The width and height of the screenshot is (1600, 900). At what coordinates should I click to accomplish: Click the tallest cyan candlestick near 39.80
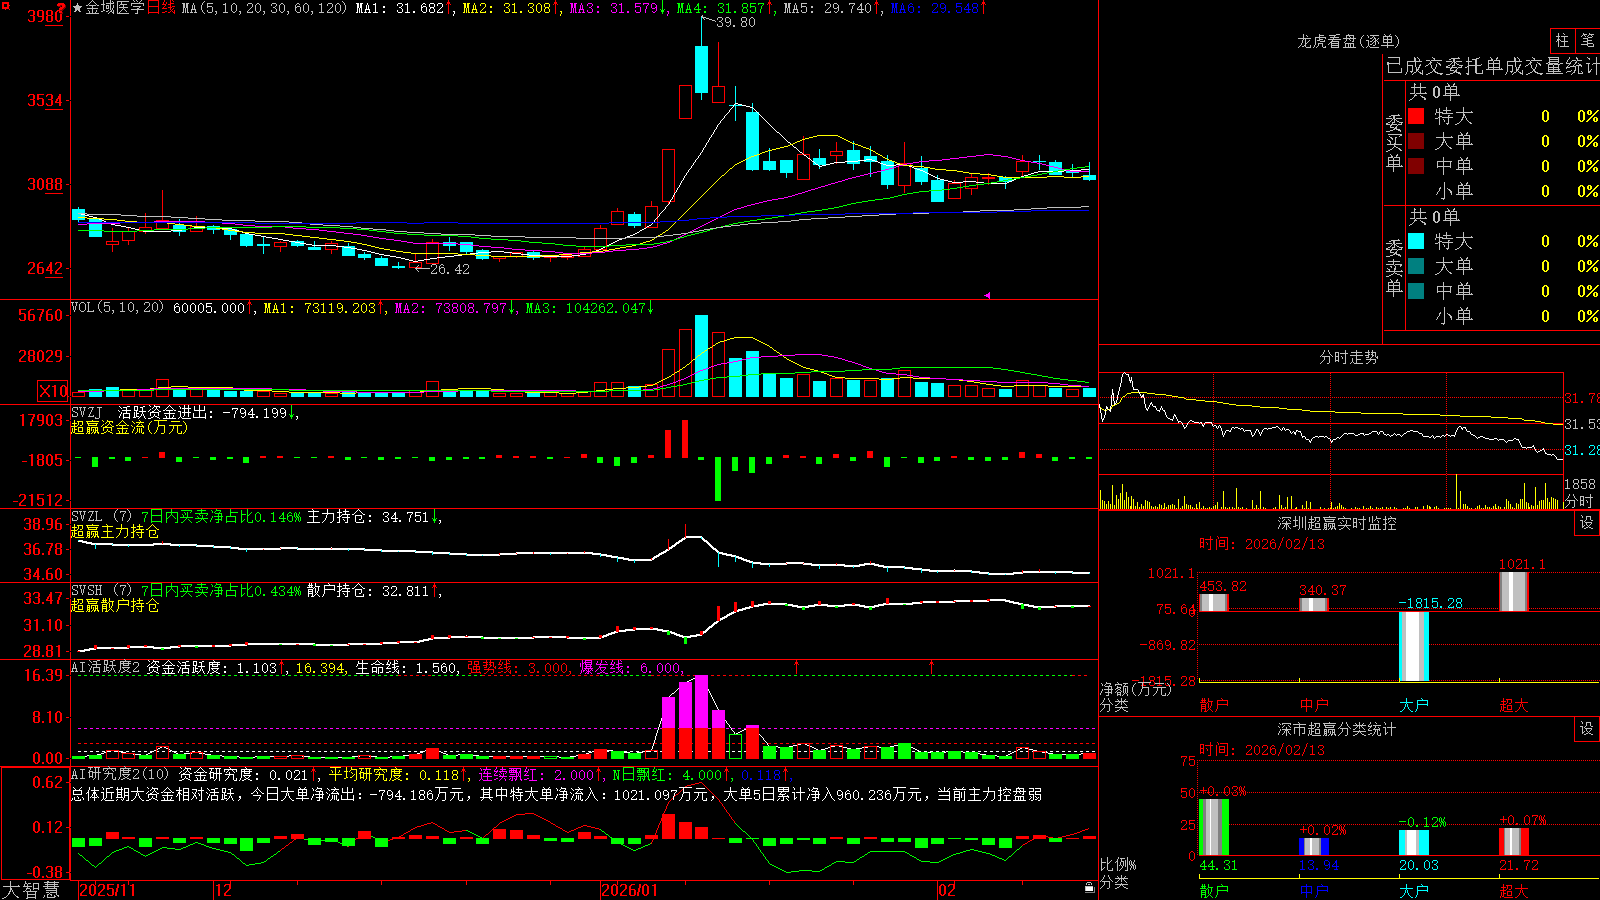coord(702,69)
